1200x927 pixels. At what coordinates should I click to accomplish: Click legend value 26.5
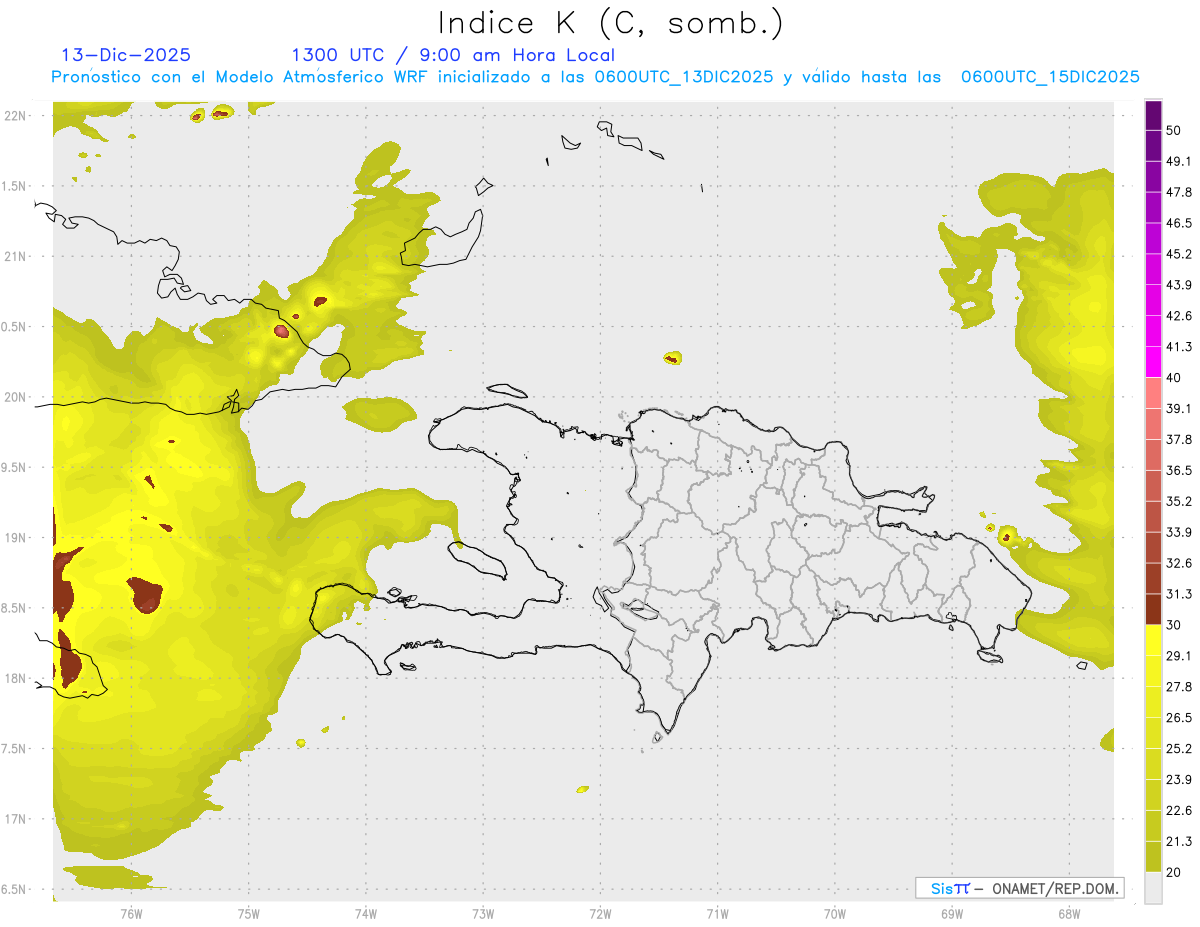coord(1179,718)
